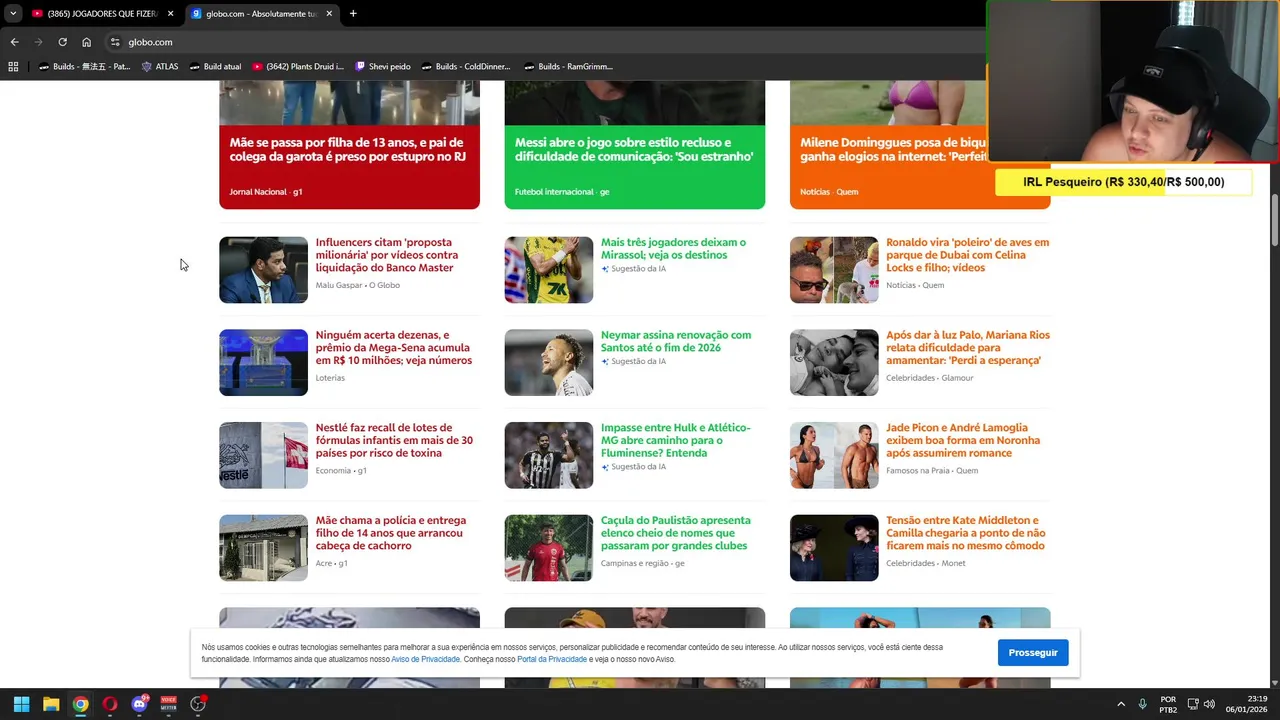Open the Opera browser taskbar icon
Viewport: 1280px width, 720px height.
(x=109, y=704)
